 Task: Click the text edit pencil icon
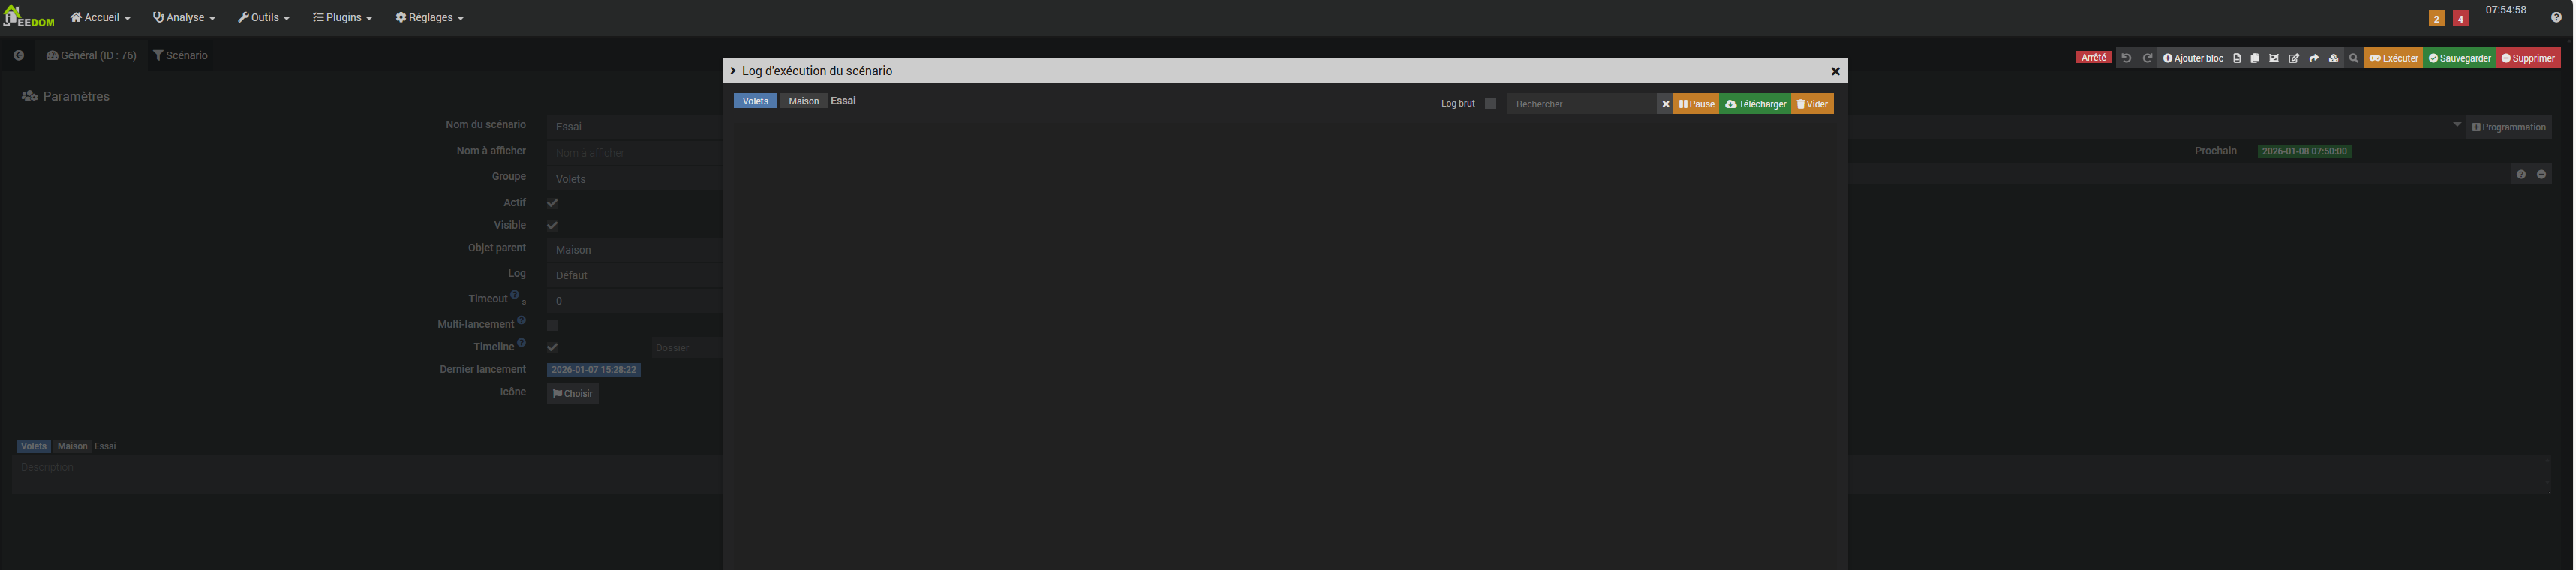pyautogui.click(x=2294, y=58)
